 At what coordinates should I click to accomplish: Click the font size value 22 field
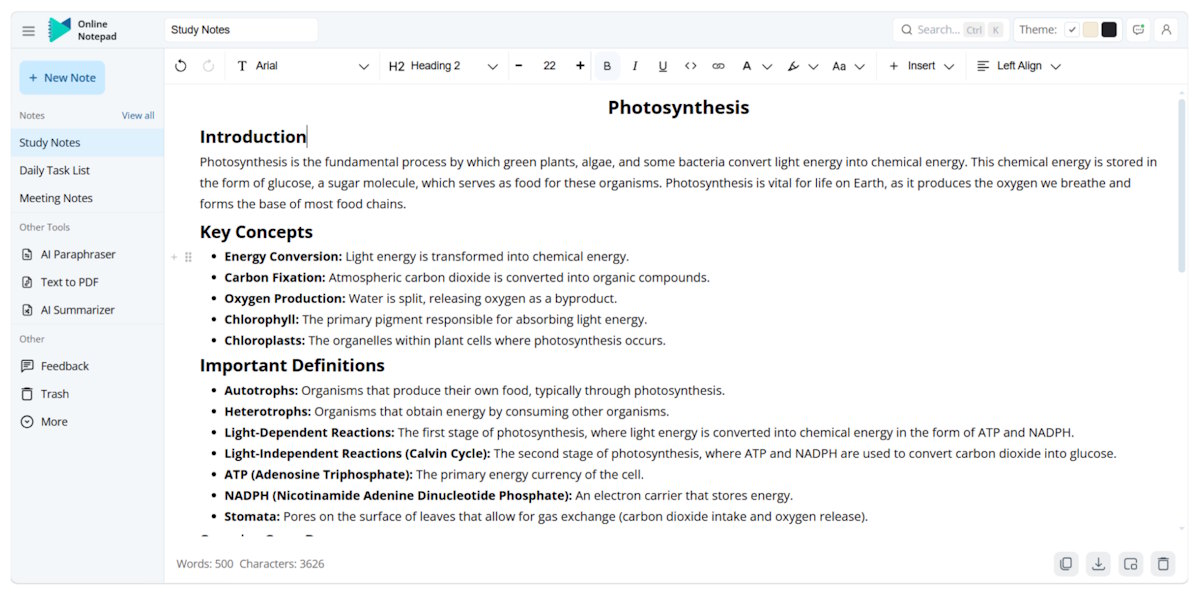(549, 66)
